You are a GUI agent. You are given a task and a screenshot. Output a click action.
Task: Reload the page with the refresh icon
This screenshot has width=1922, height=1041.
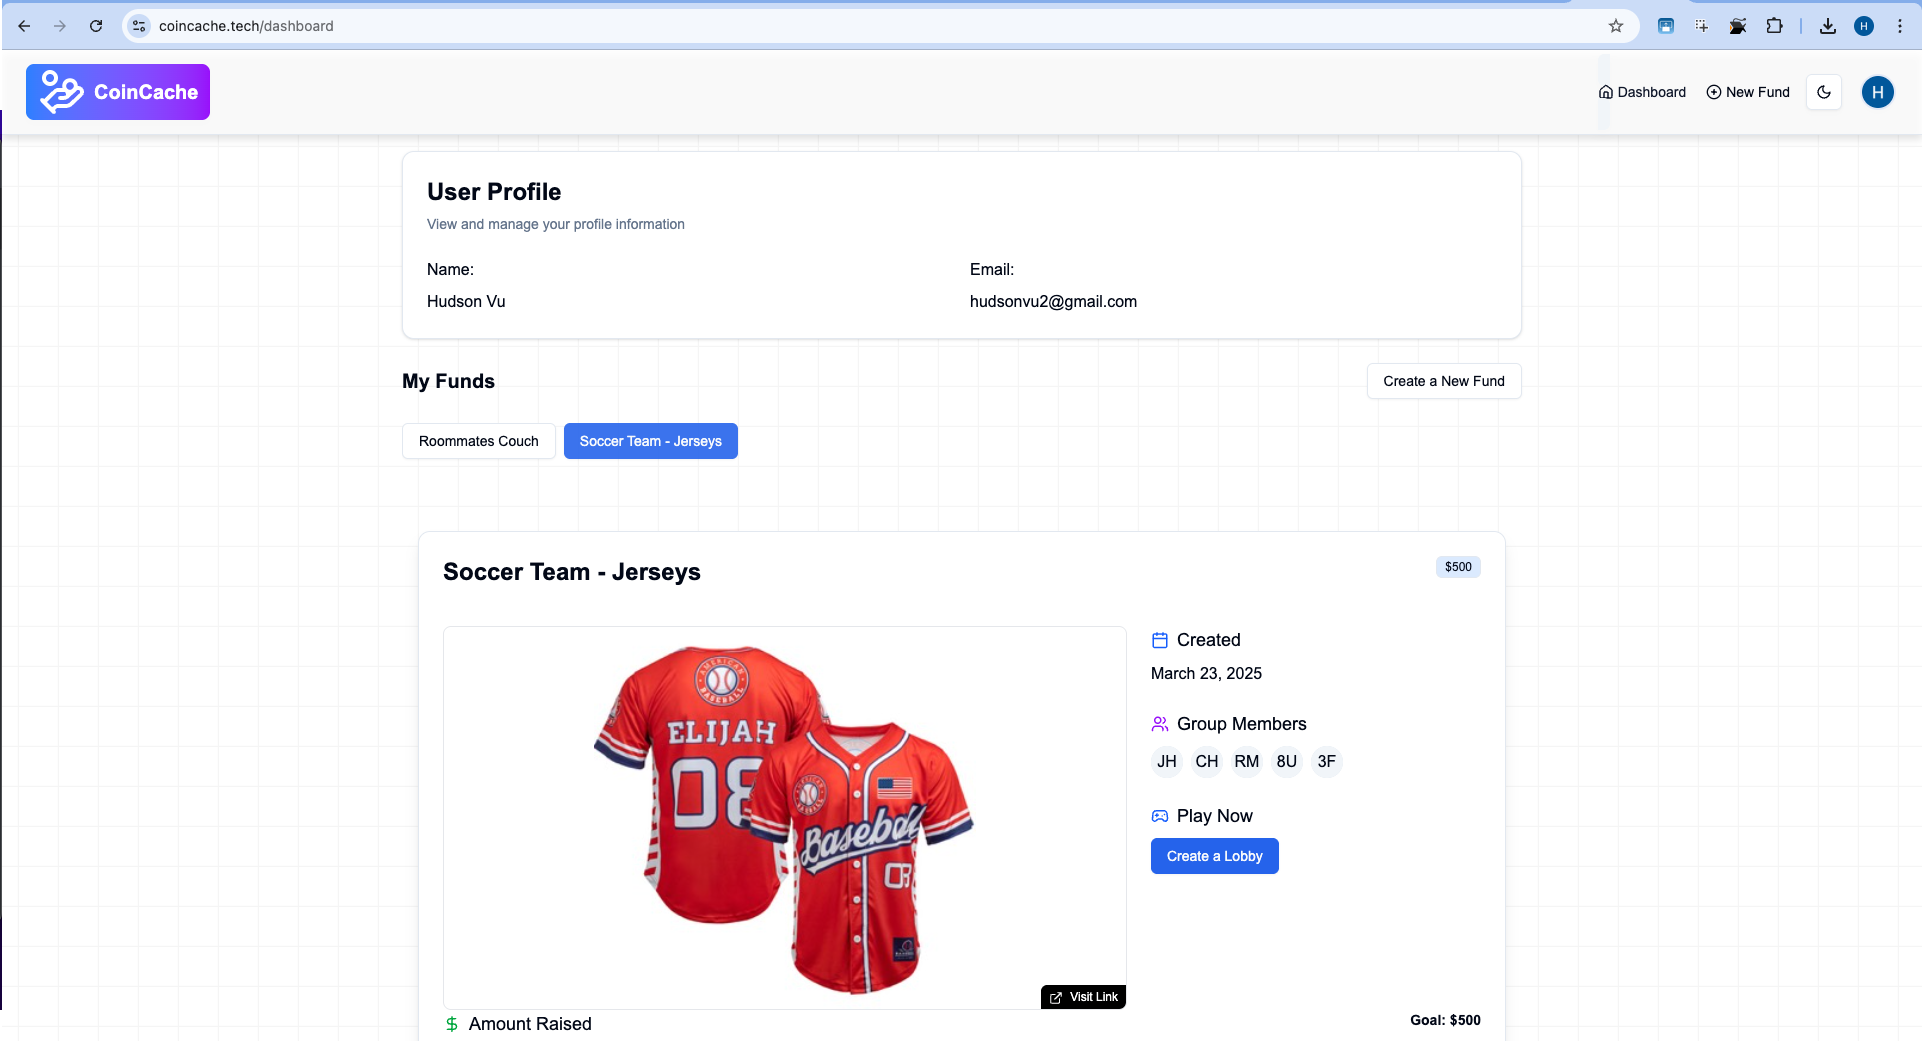(96, 26)
